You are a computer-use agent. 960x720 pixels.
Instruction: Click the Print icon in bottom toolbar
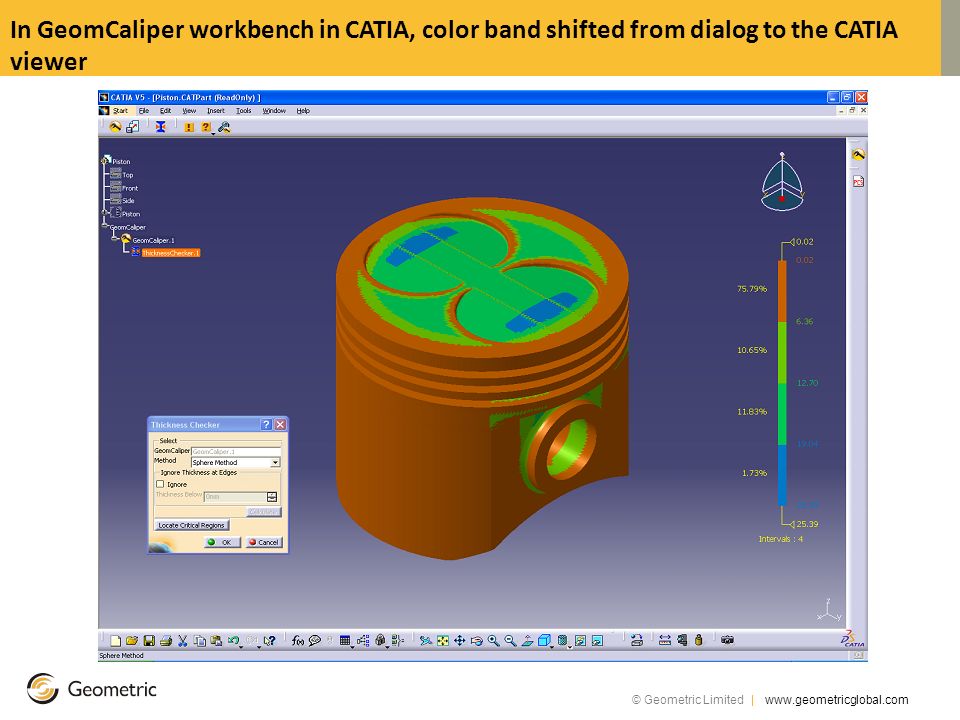165,640
